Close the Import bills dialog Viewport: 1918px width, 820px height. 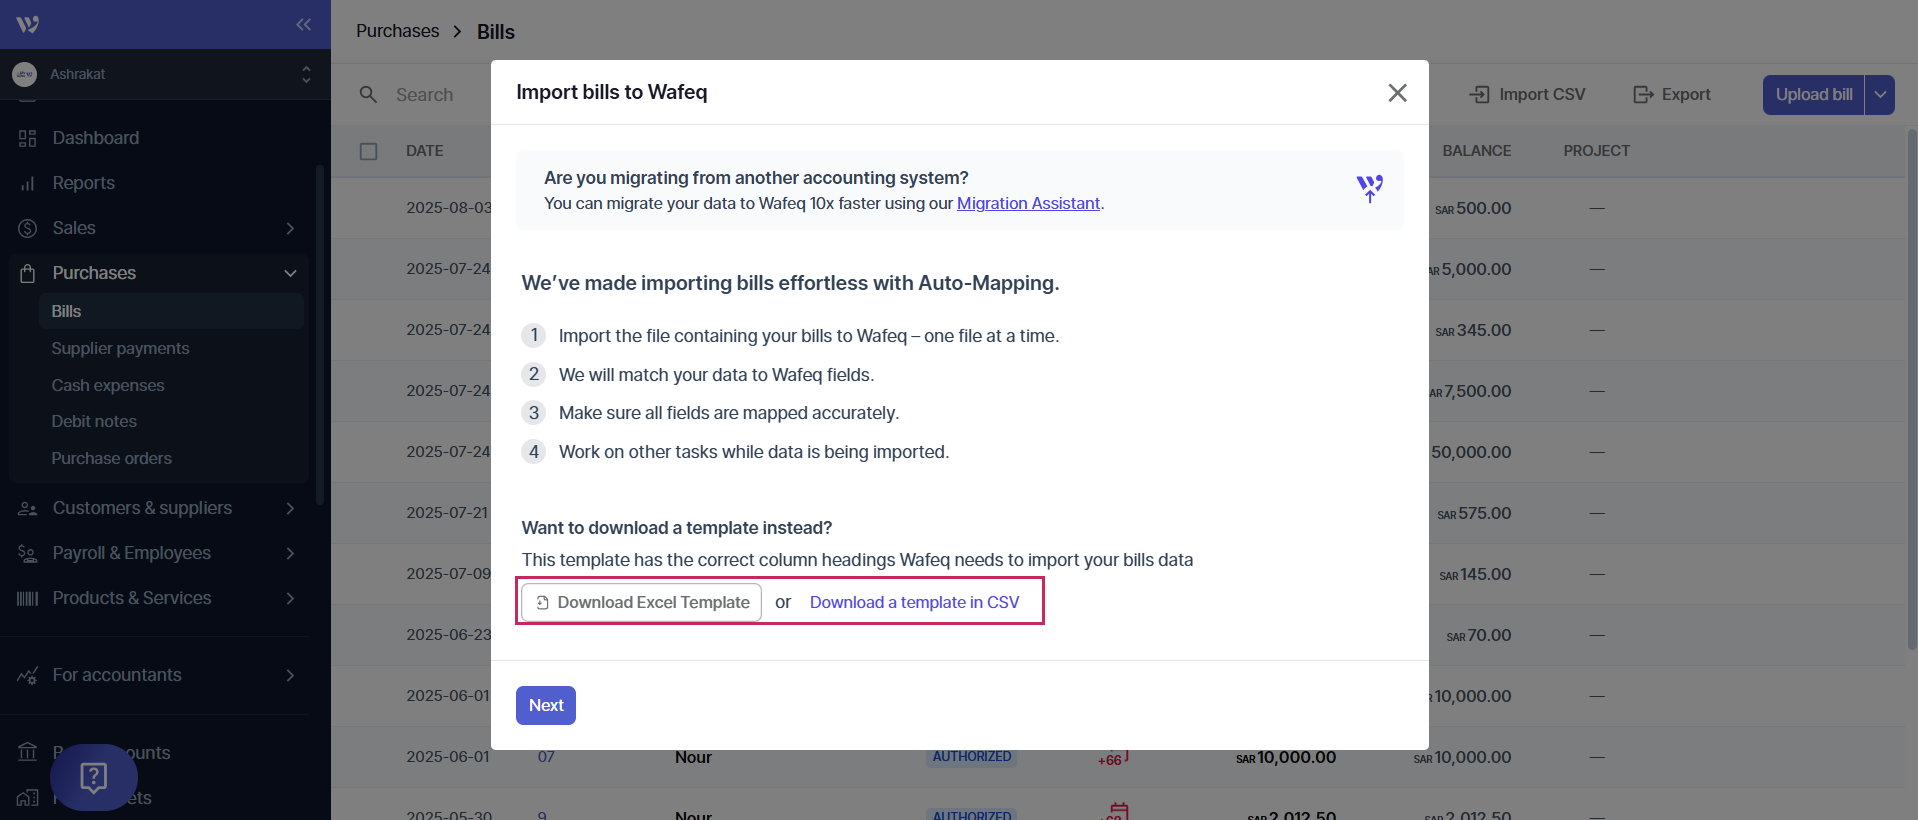click(1397, 93)
